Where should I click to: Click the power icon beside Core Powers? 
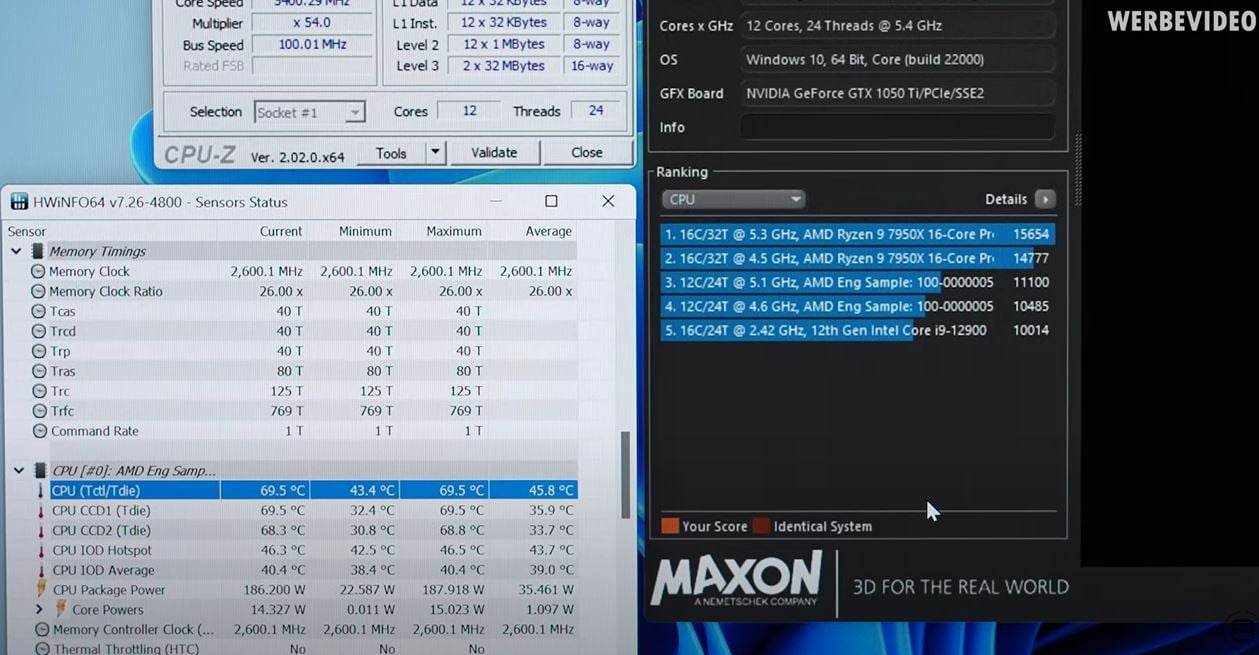pos(60,609)
